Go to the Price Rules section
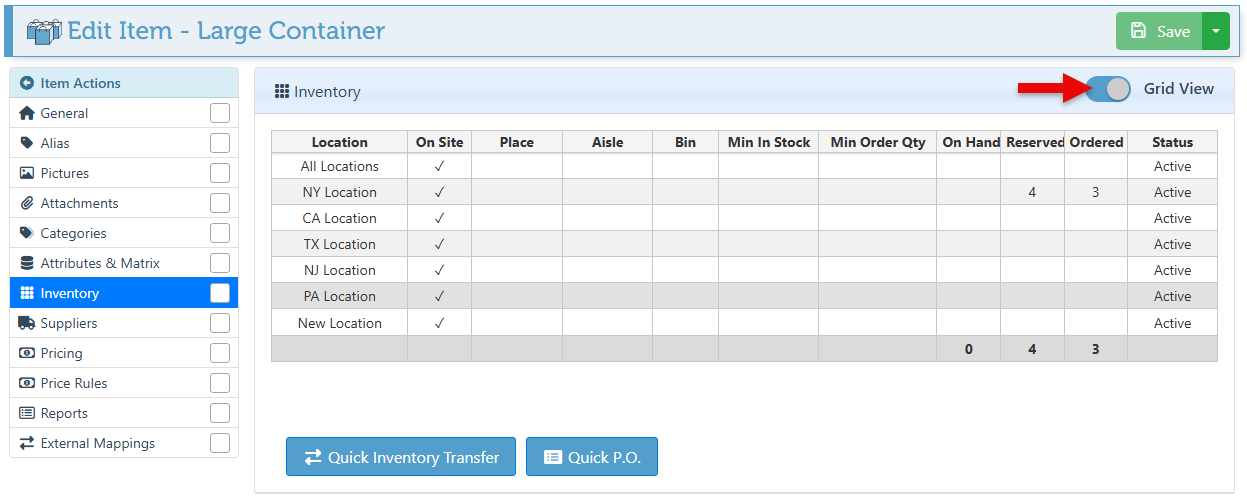 pyautogui.click(x=74, y=383)
